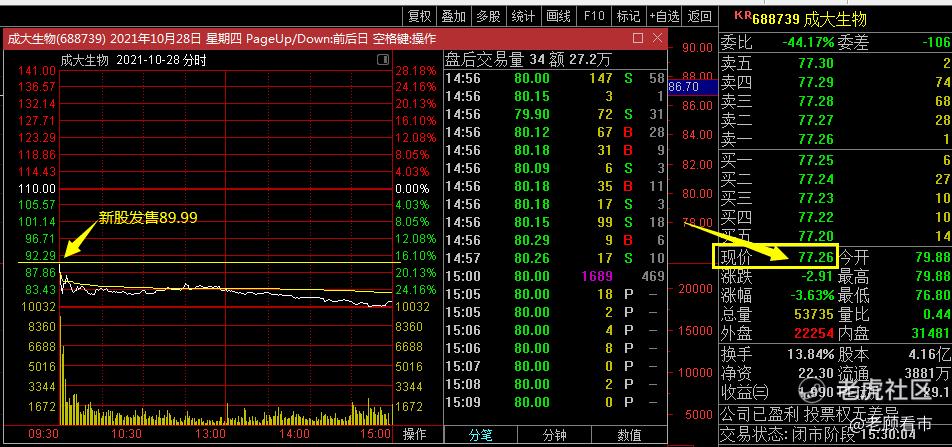
Task: Switch to the 分笔 tab
Action: (x=480, y=435)
